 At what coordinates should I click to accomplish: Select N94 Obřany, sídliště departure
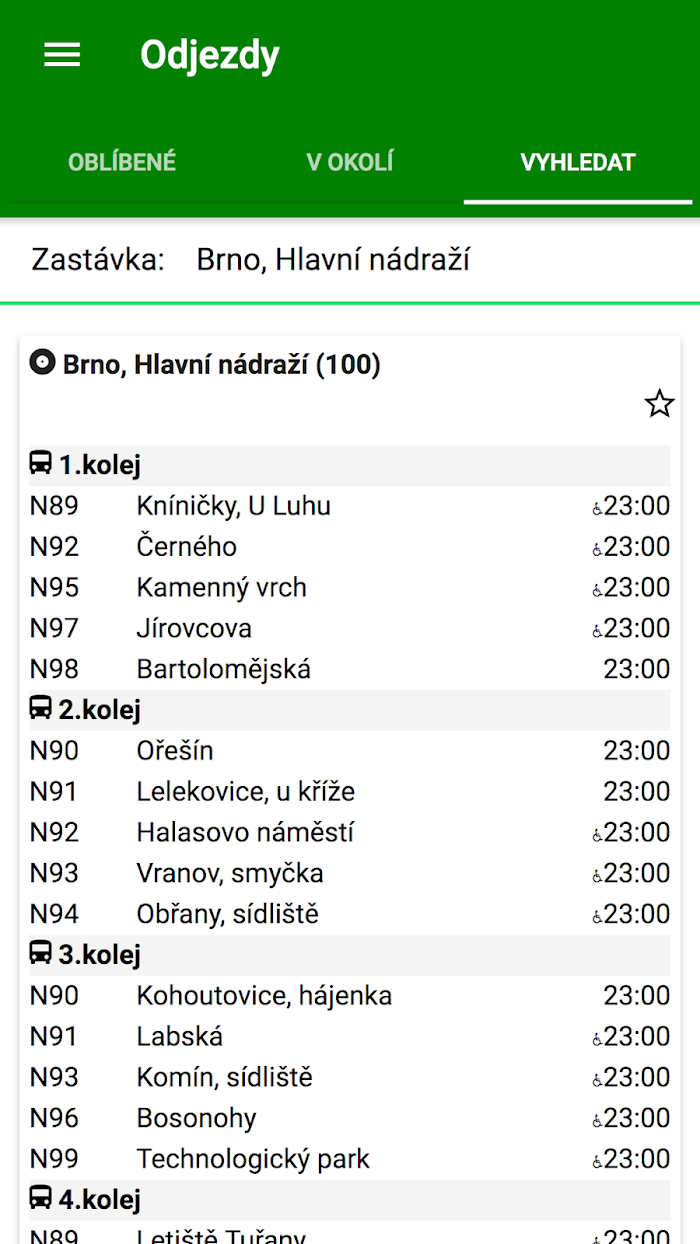tap(350, 914)
